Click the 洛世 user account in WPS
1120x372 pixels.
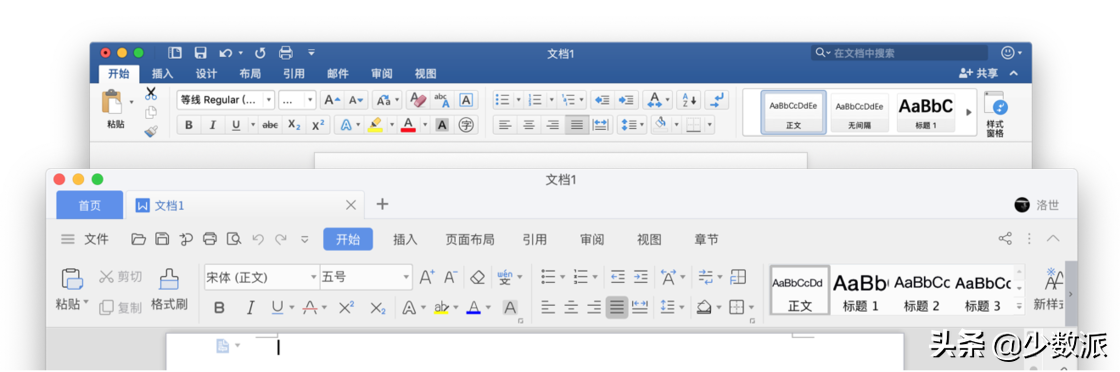[x=1037, y=205]
